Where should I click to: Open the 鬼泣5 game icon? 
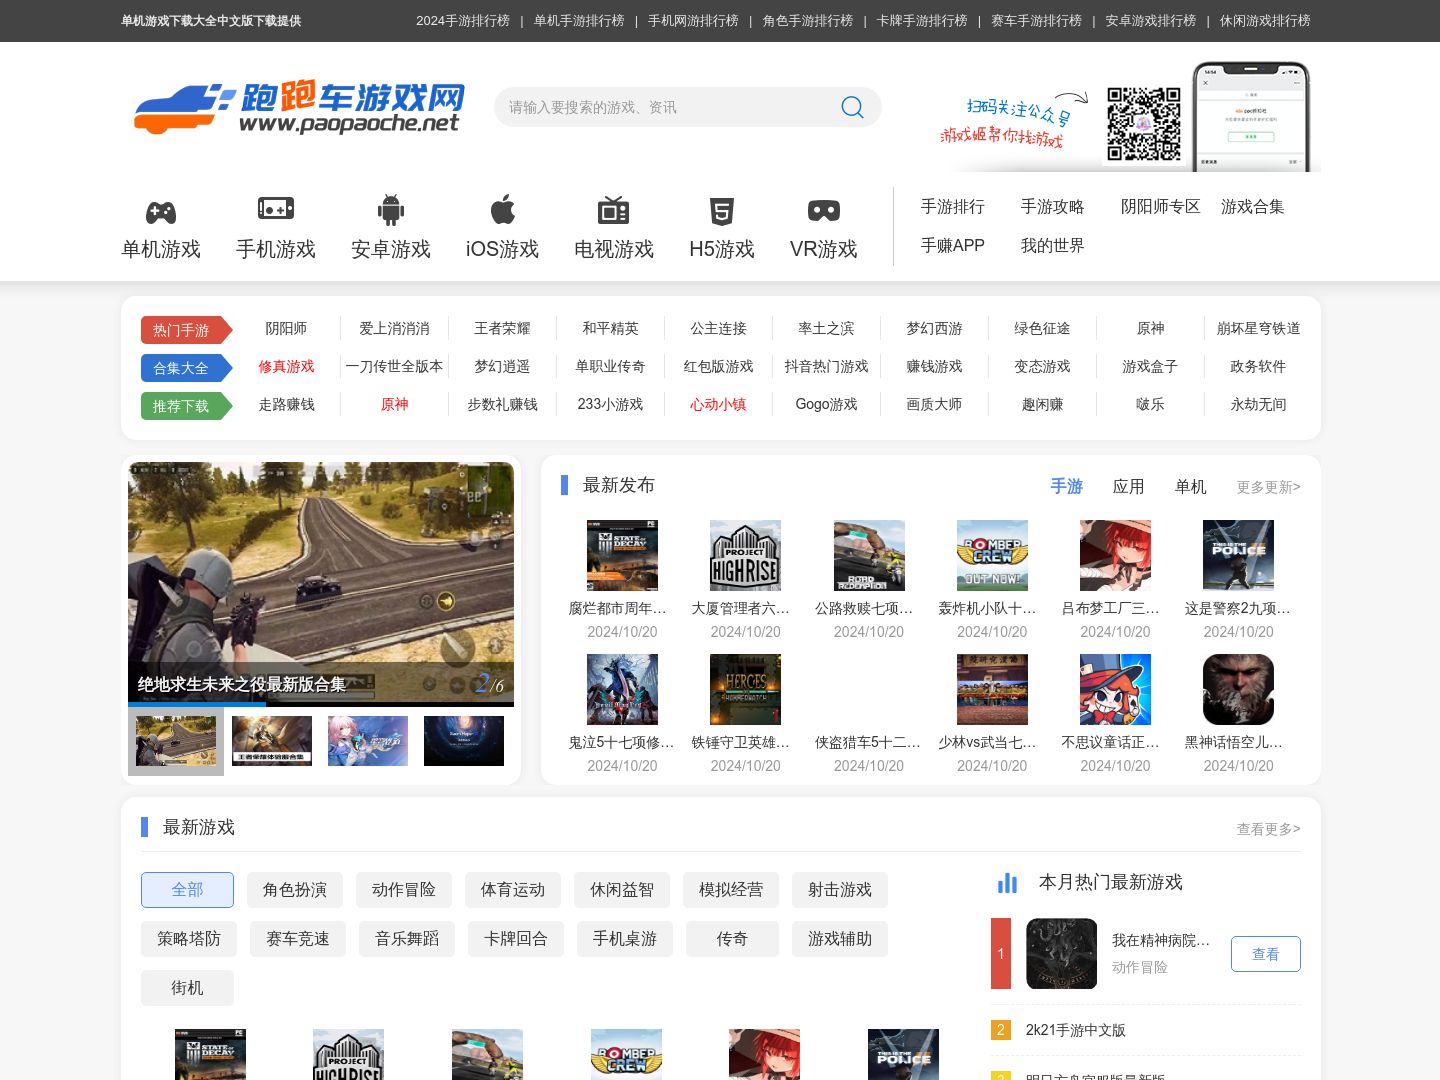pos(622,689)
